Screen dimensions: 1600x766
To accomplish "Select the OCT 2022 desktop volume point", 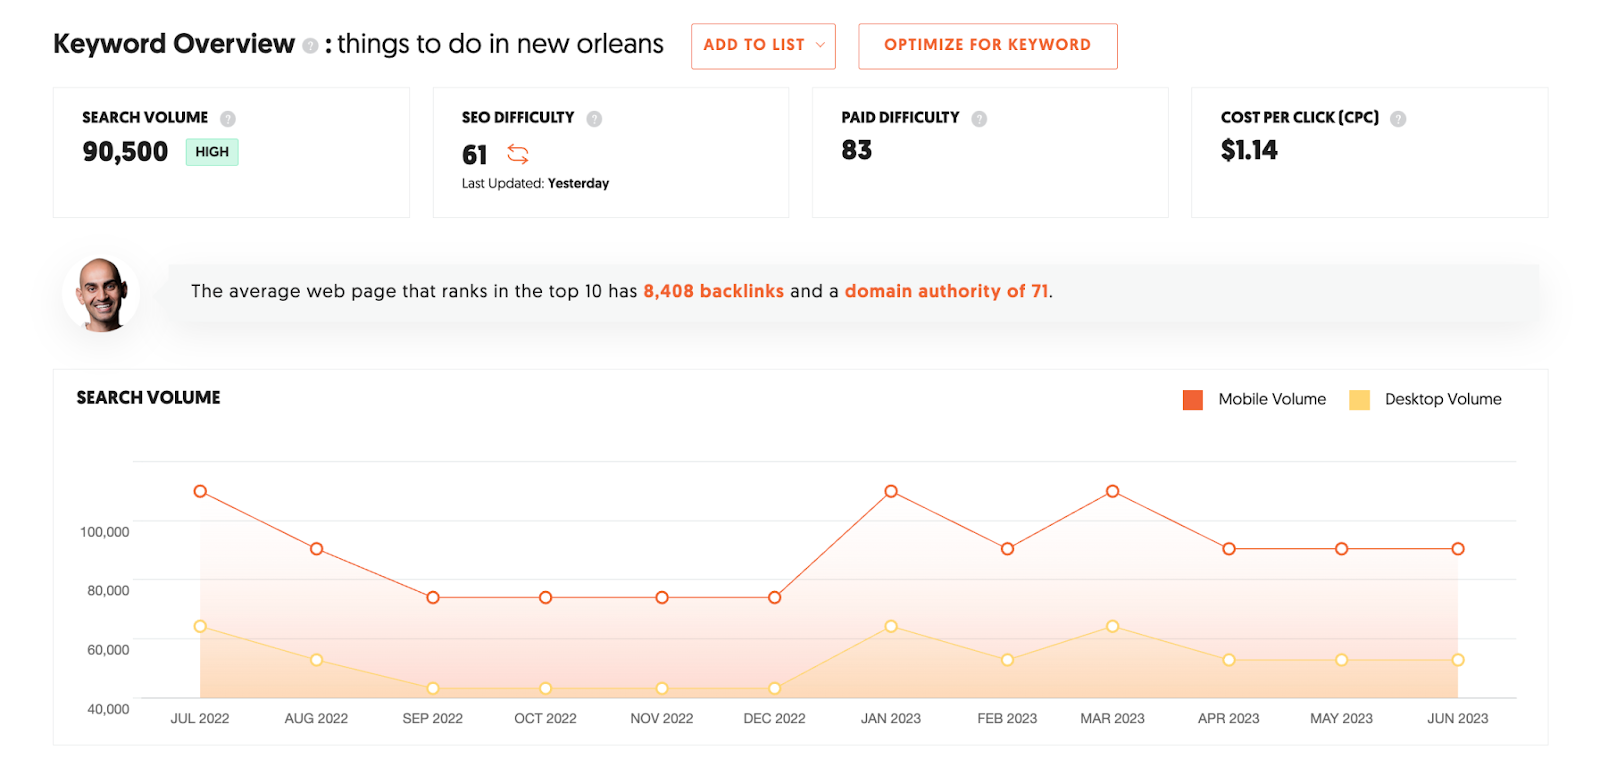I will pos(545,689).
